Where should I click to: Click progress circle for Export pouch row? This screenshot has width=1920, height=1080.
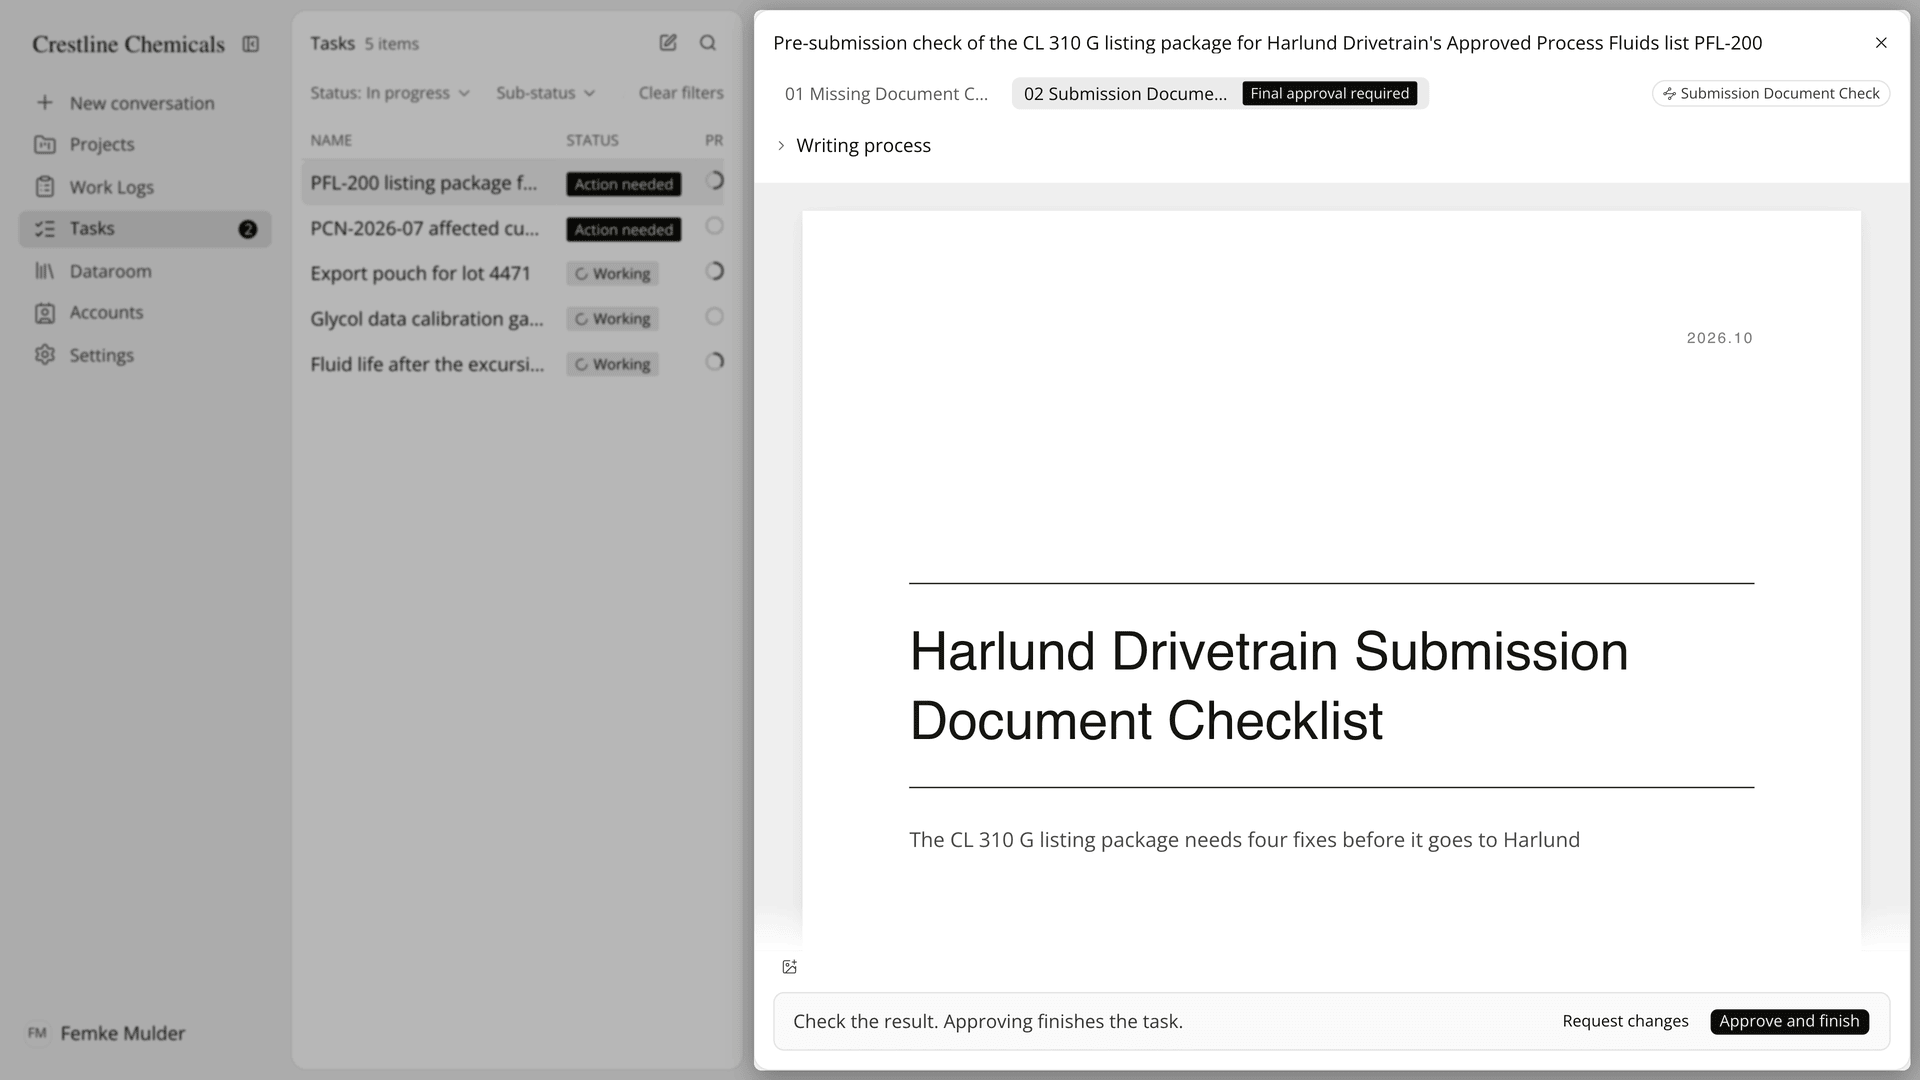click(714, 271)
